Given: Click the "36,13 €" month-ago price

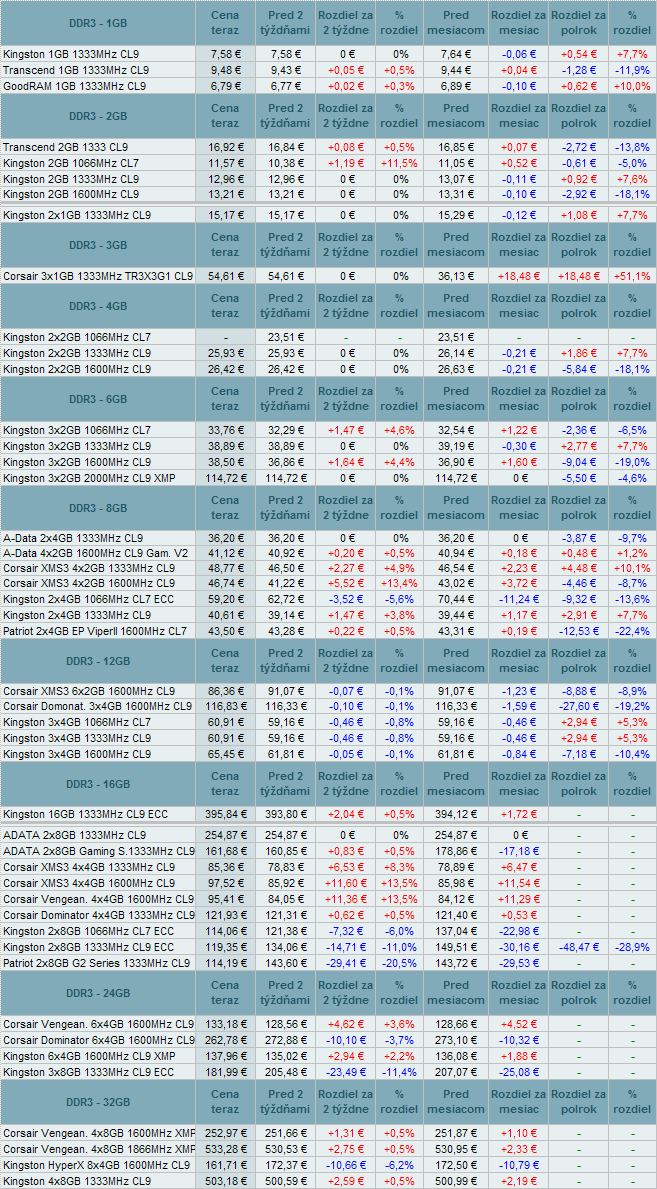Looking at the screenshot, I should point(455,277).
